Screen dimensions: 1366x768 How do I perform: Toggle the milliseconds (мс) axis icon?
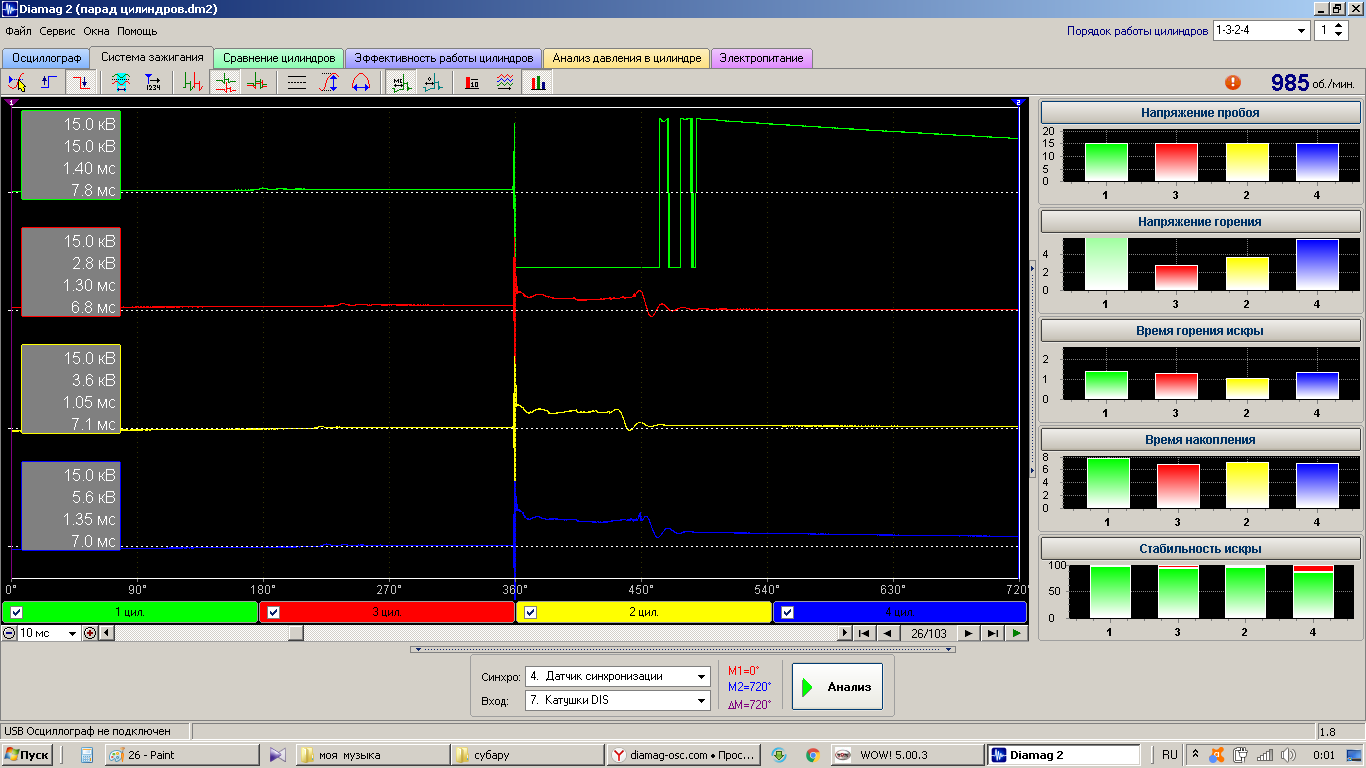[x=401, y=82]
